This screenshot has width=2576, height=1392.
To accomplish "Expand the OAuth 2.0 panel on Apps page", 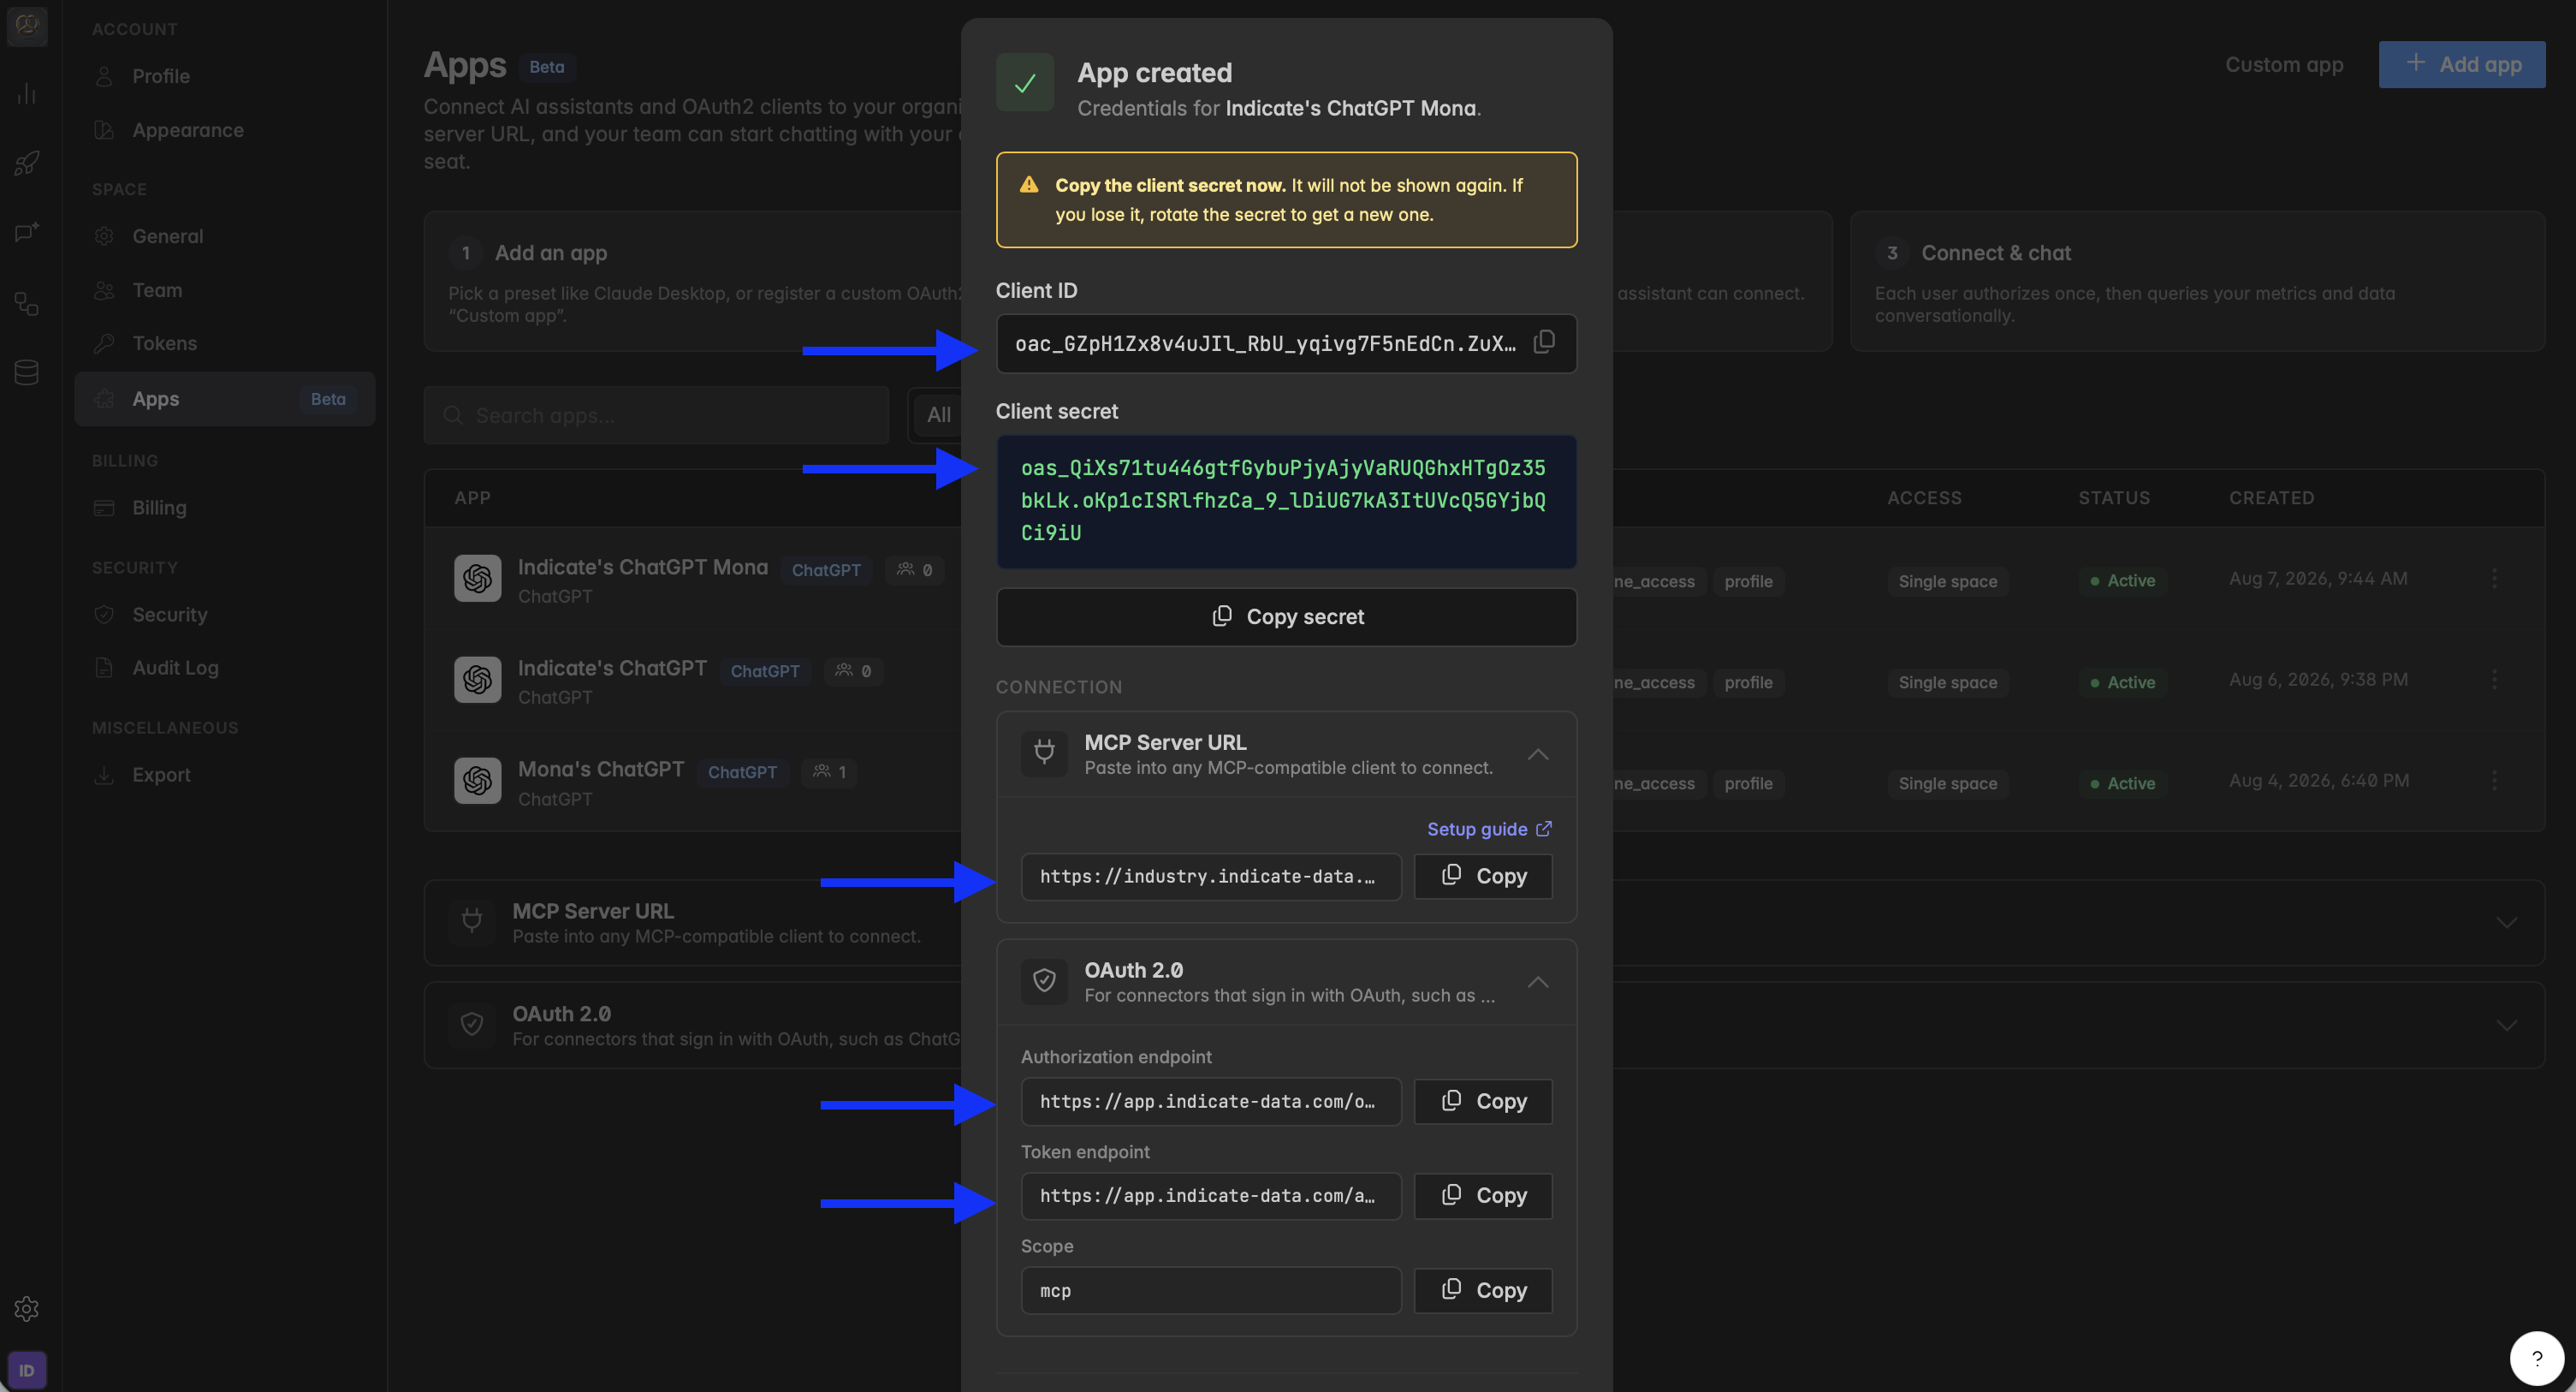I will tap(2506, 1025).
